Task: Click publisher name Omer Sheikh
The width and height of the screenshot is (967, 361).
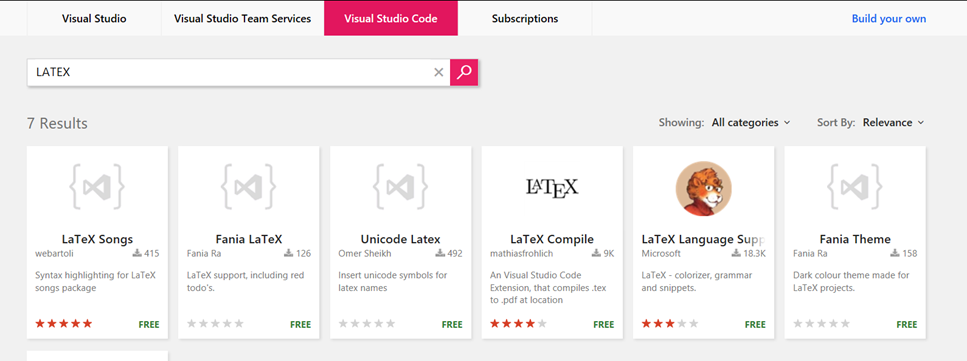Action: click(x=365, y=254)
